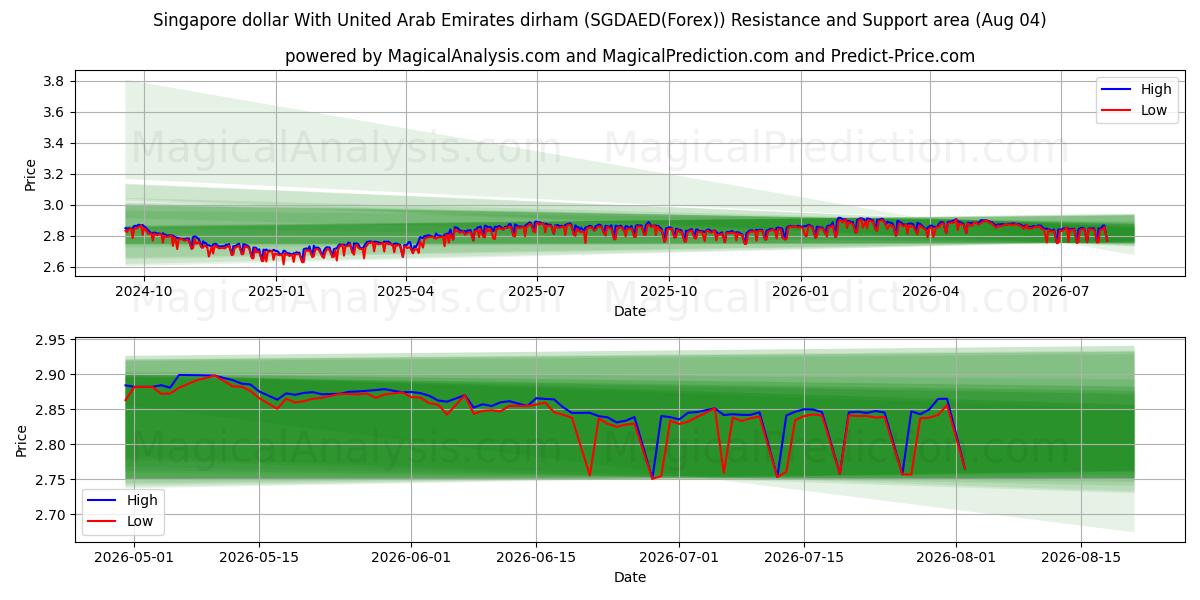Click the '2025-07' x-axis tick label
This screenshot has width=1200, height=600.
pyautogui.click(x=537, y=291)
